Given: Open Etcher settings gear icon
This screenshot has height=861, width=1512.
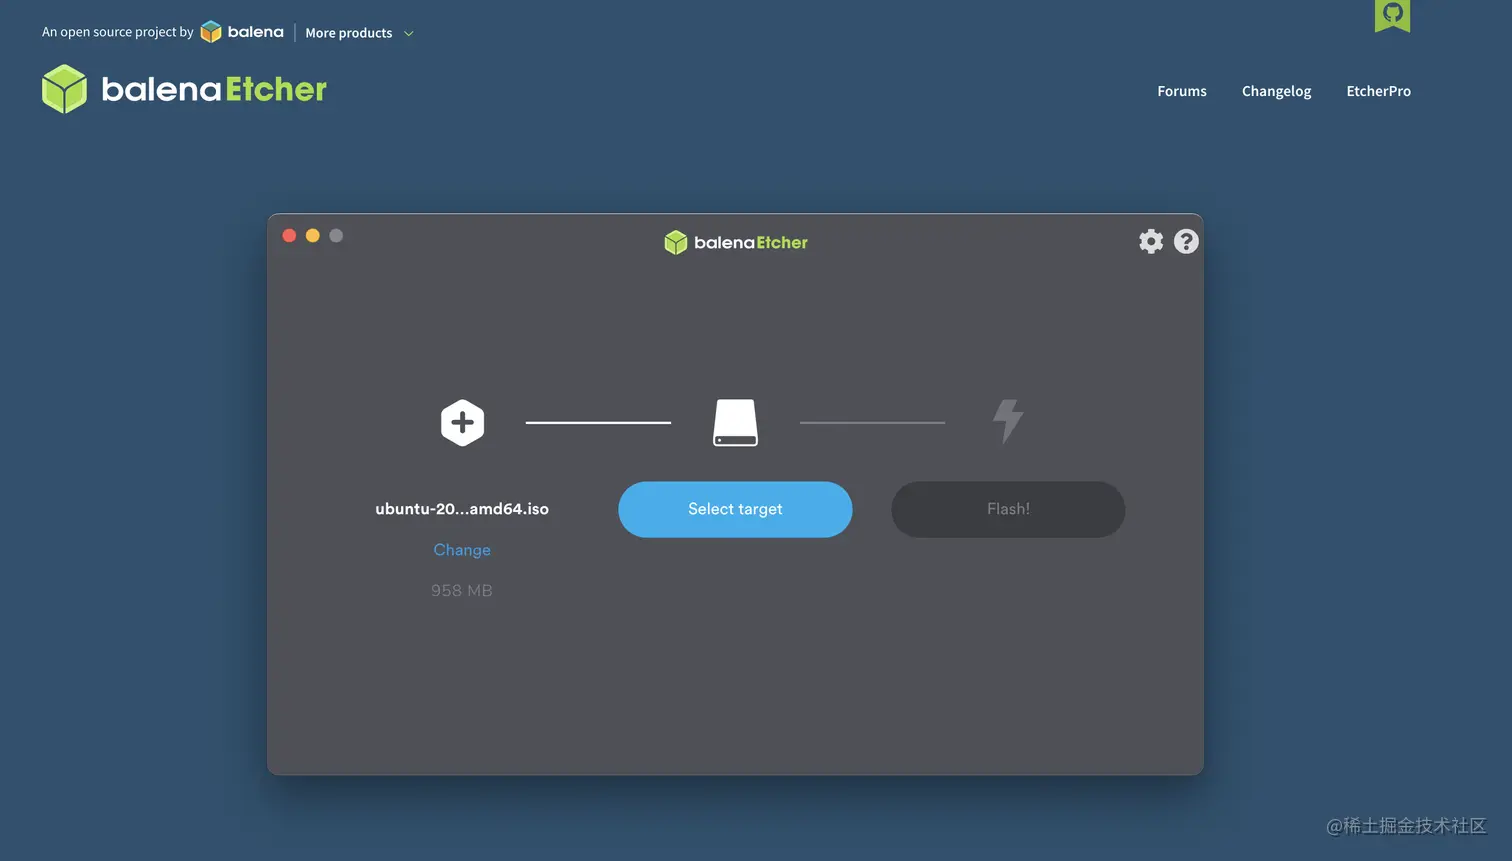Looking at the screenshot, I should 1151,241.
